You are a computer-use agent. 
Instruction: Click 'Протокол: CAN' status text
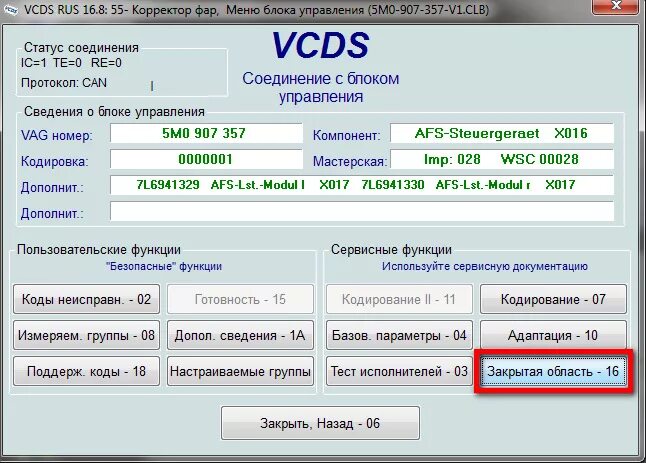[64, 83]
